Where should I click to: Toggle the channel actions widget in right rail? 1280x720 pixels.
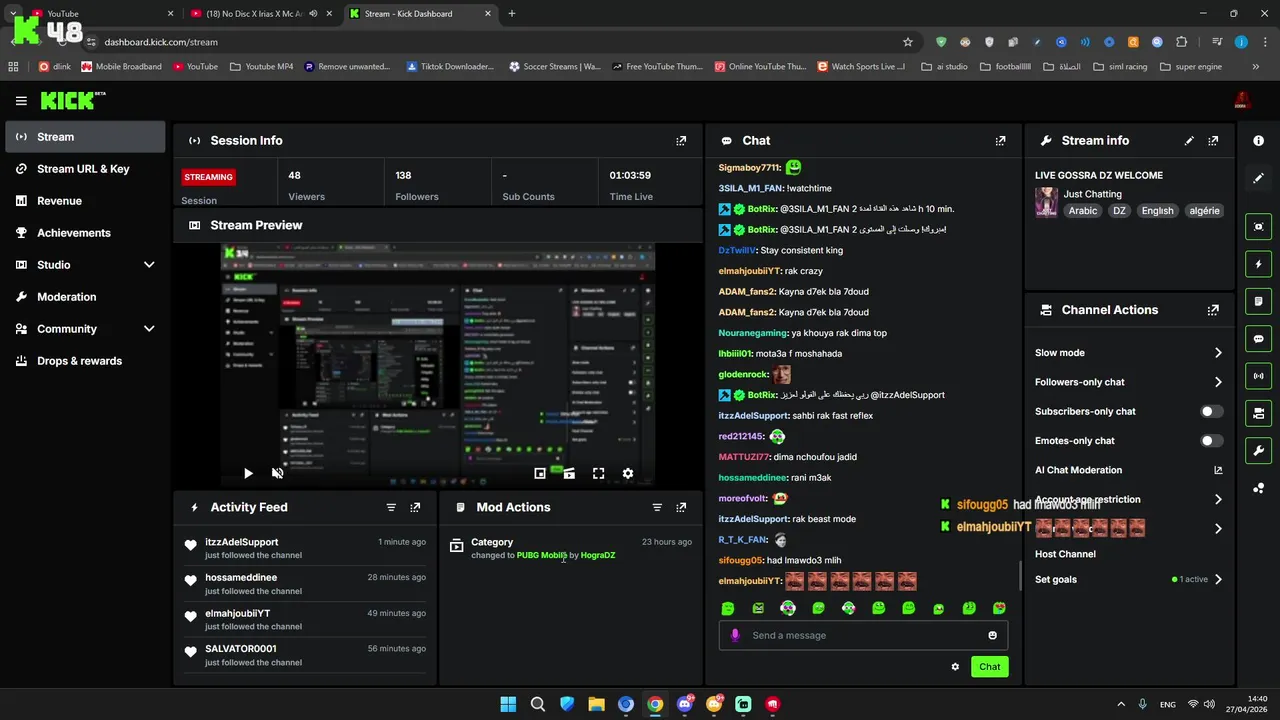[1258, 413]
